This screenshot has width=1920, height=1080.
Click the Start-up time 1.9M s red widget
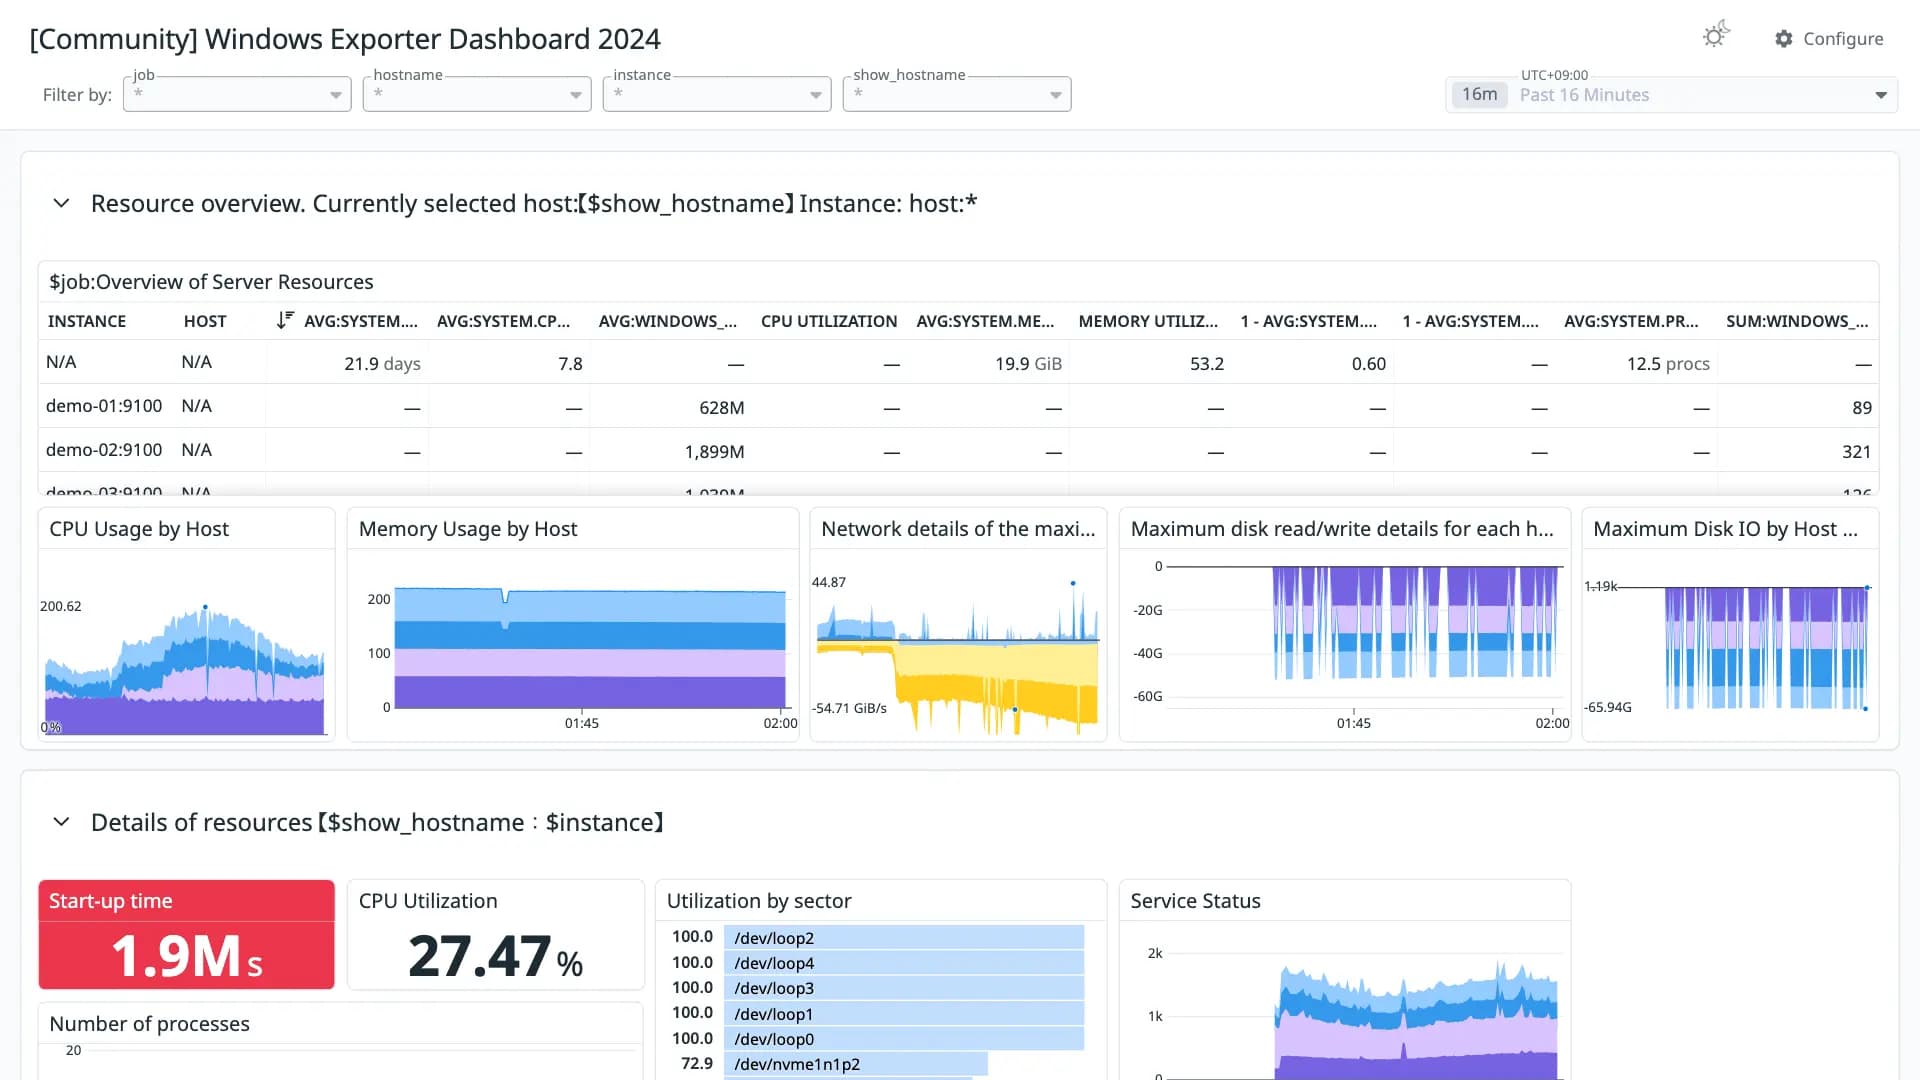coord(186,935)
